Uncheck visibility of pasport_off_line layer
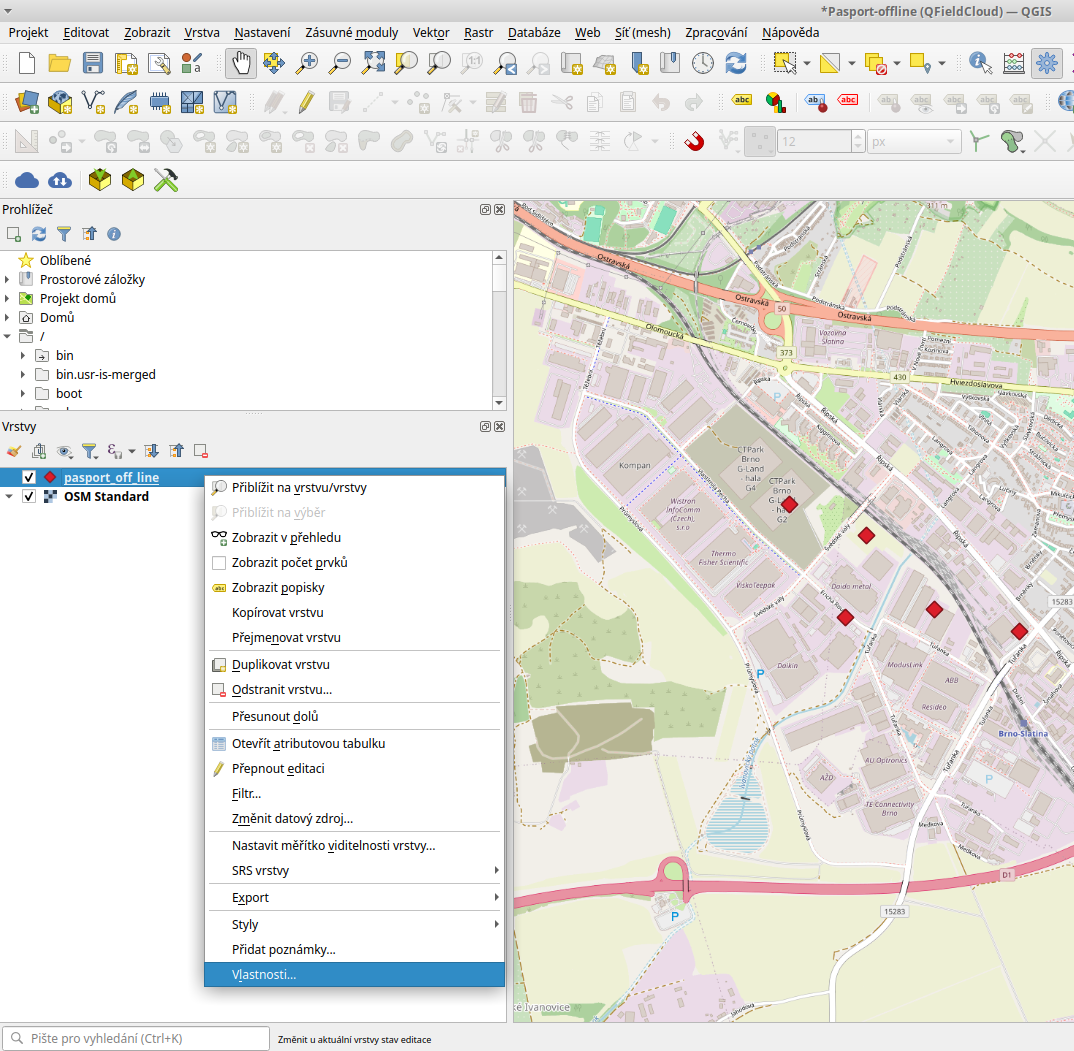Viewport: 1074px width, 1051px height. click(x=29, y=477)
